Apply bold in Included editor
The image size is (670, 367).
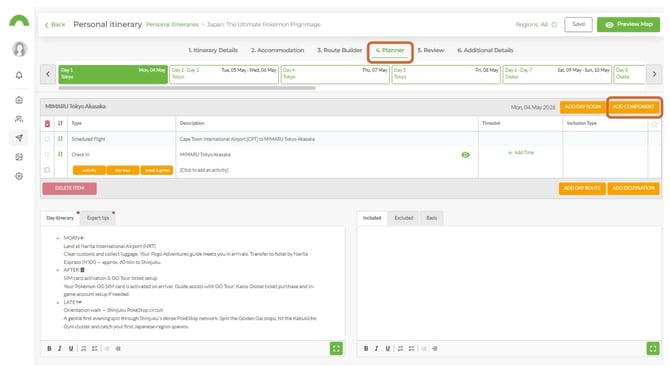[x=366, y=349]
